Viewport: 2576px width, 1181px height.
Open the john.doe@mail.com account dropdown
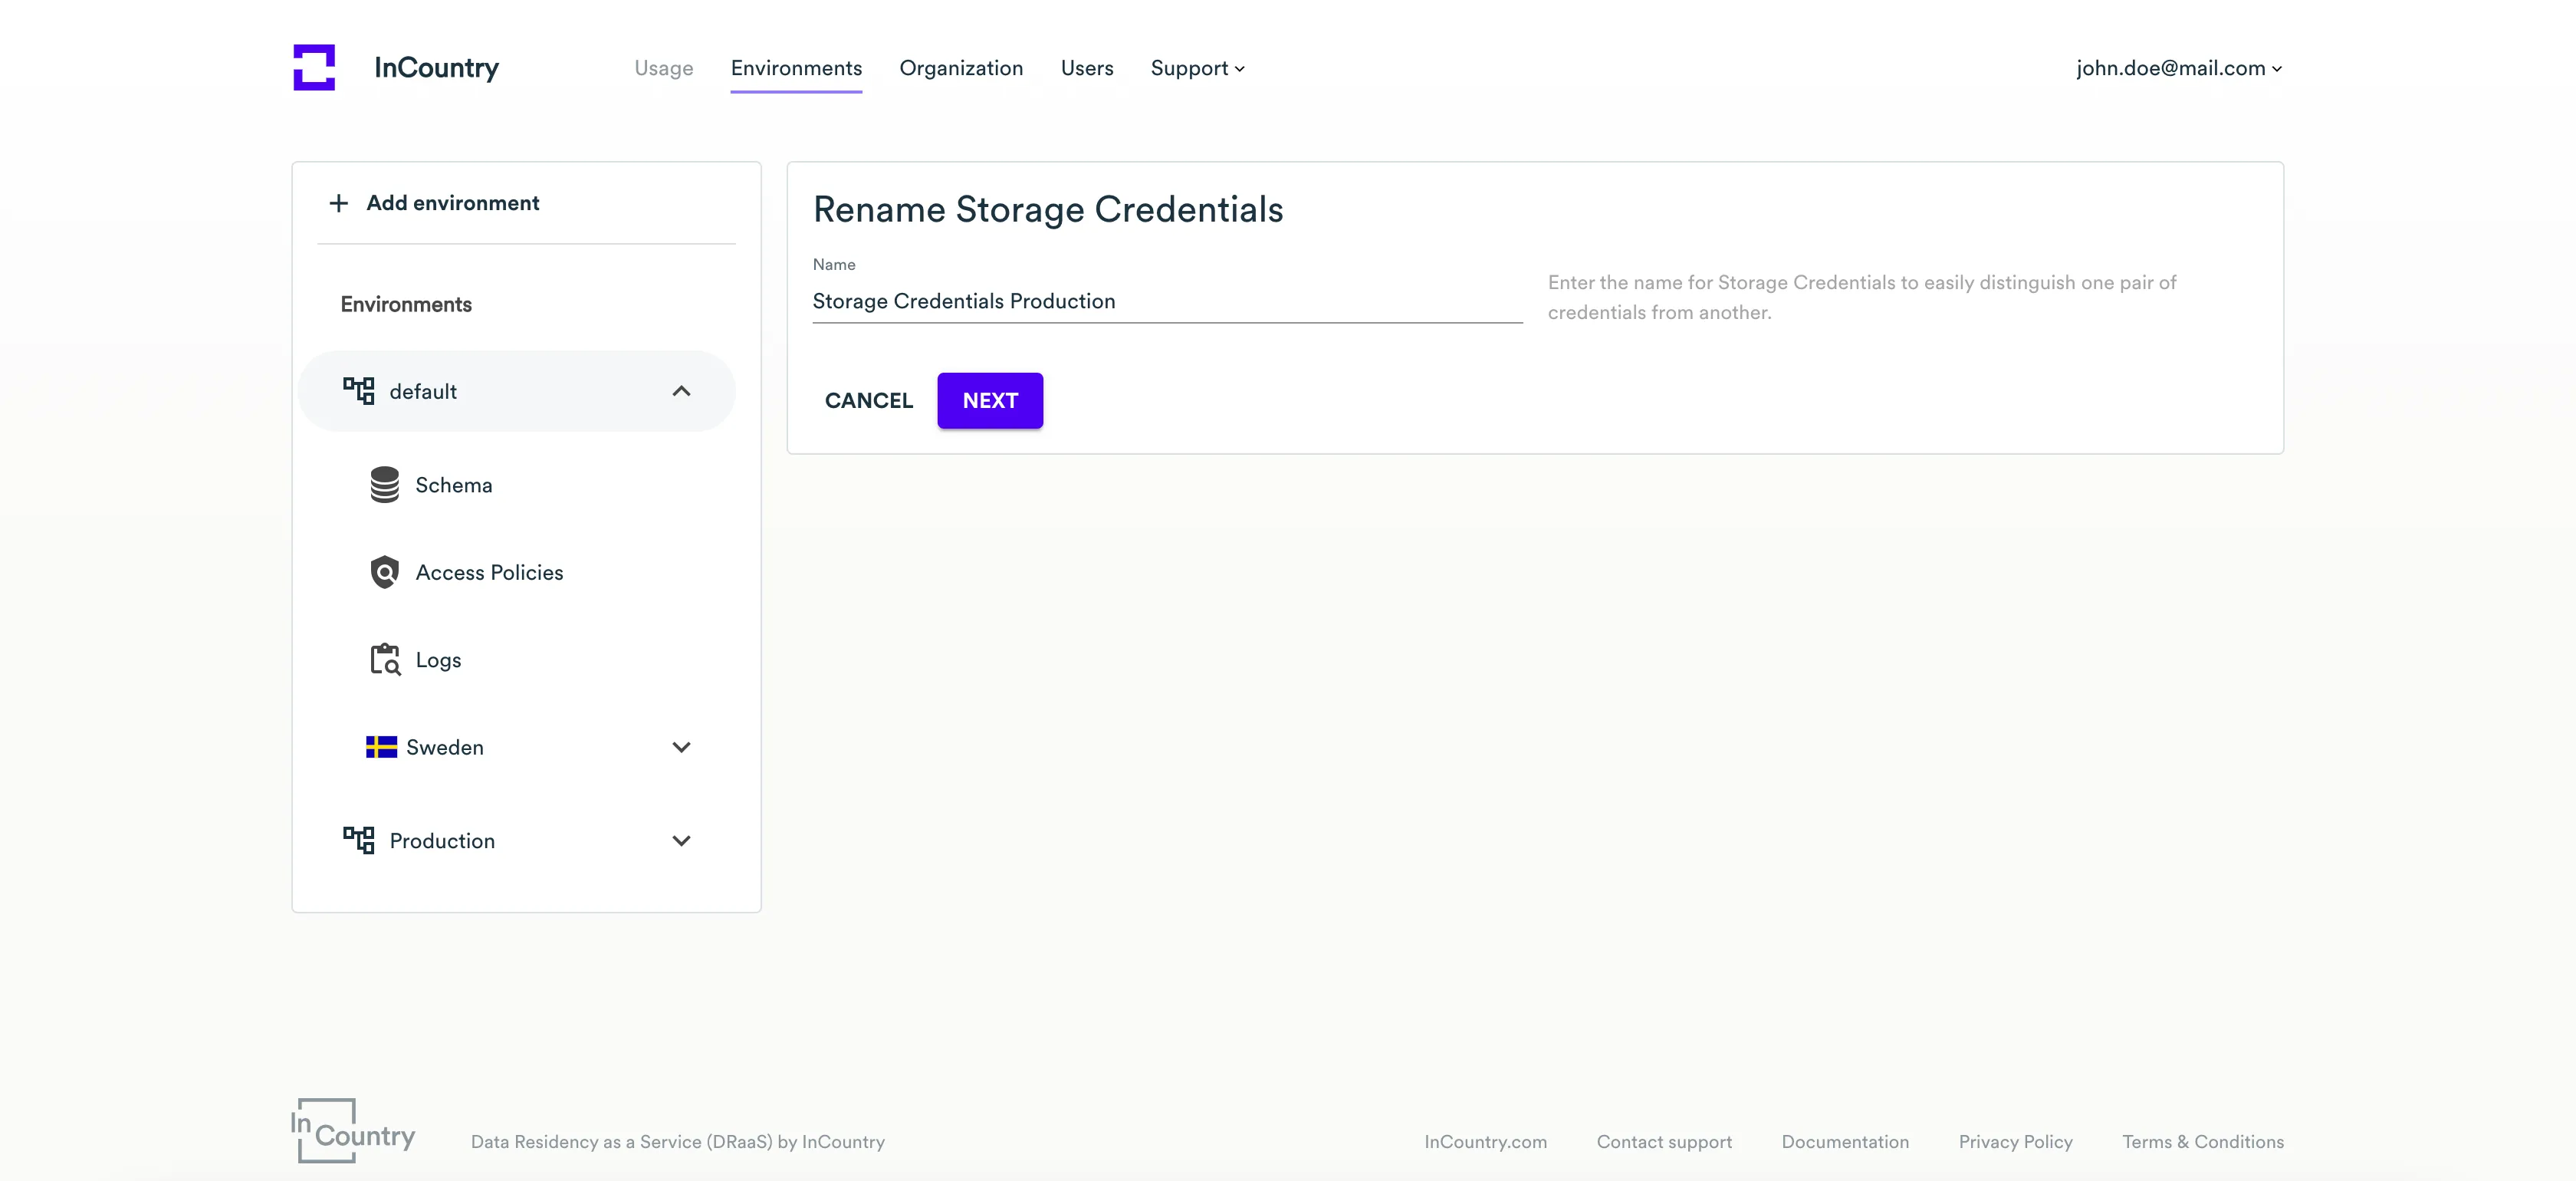pyautogui.click(x=2178, y=68)
